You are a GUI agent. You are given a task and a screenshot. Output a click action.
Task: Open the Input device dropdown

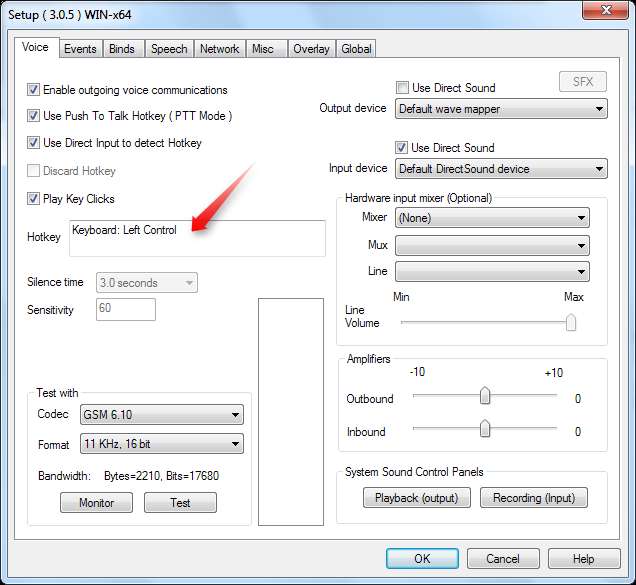pos(501,169)
